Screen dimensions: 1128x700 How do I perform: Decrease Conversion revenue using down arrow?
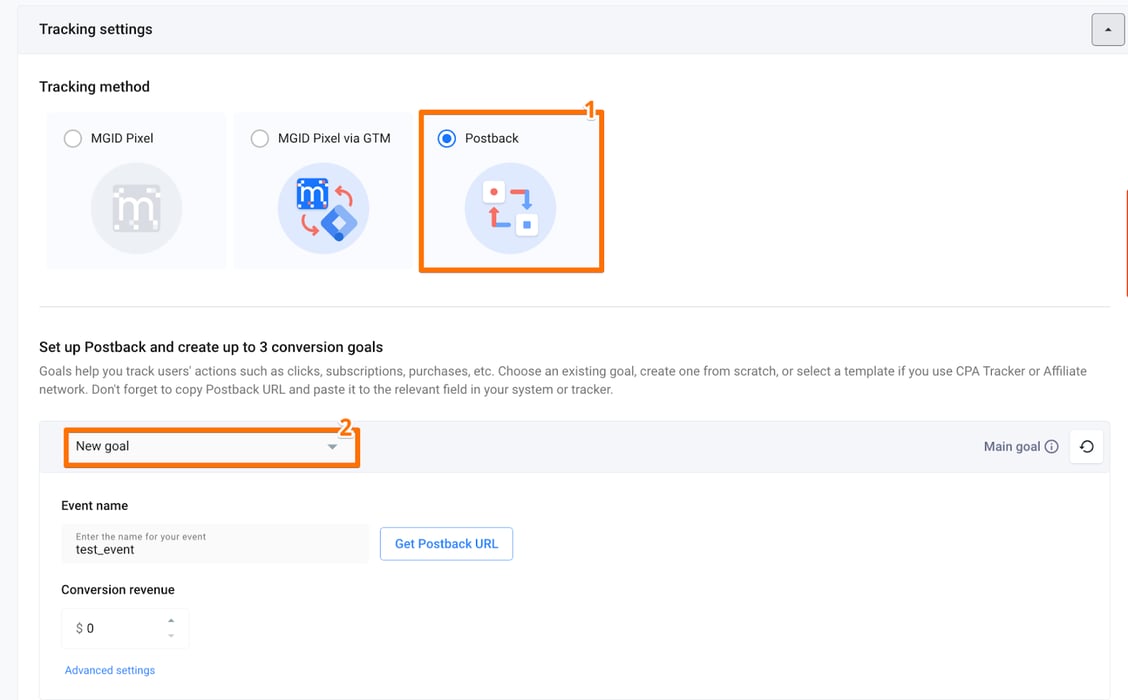[168, 634]
